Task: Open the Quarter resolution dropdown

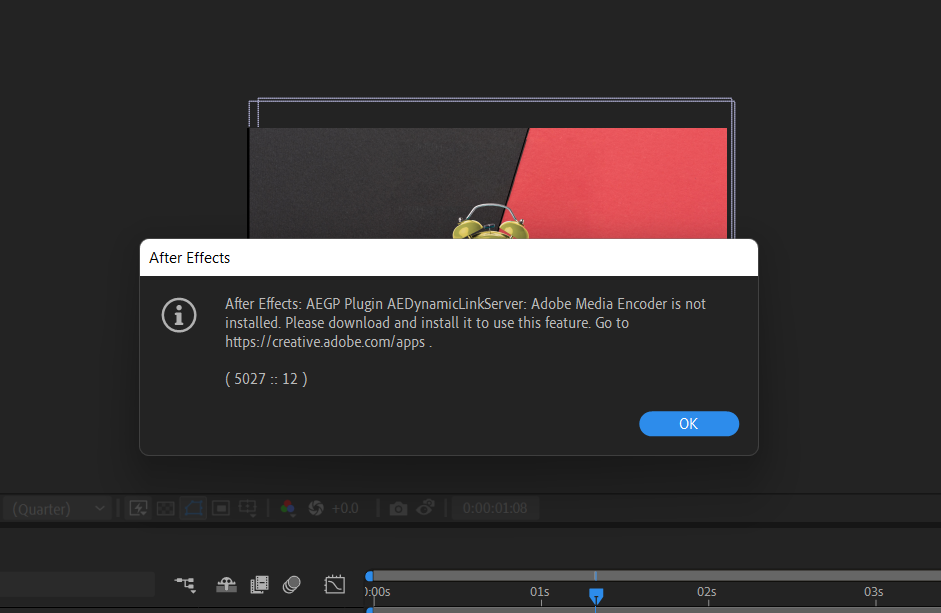Action: pos(58,509)
